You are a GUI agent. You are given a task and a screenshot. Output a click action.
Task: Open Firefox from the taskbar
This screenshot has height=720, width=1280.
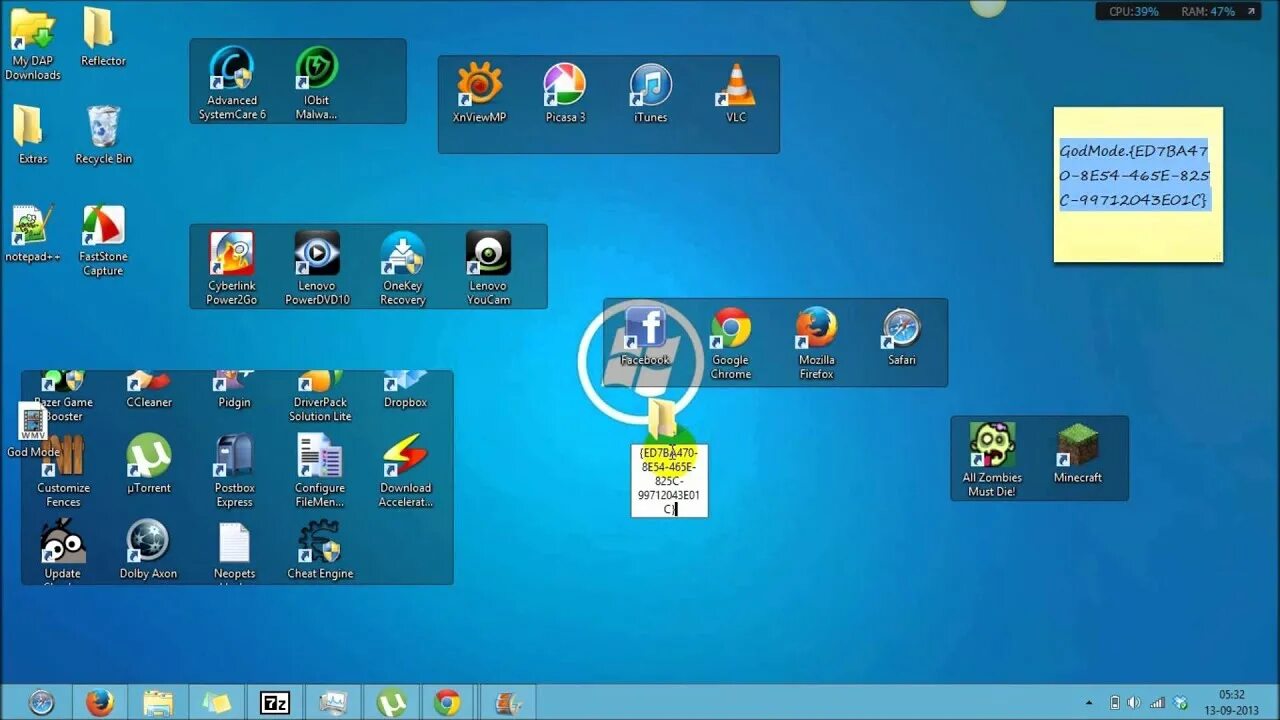click(99, 703)
